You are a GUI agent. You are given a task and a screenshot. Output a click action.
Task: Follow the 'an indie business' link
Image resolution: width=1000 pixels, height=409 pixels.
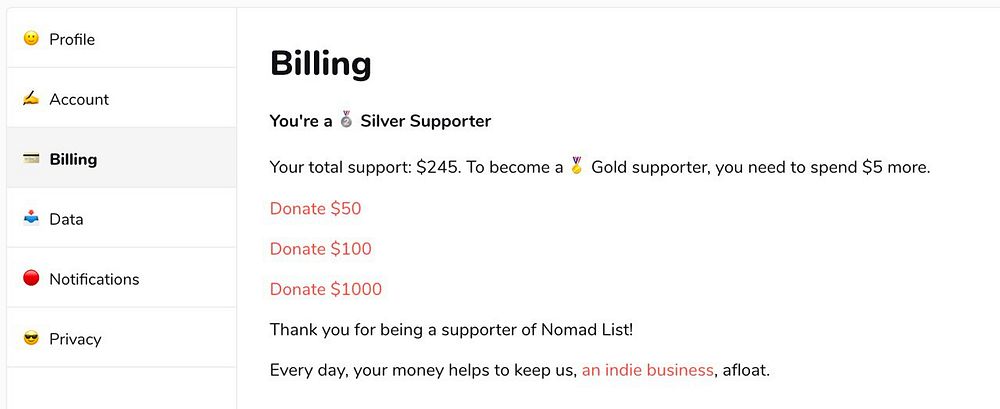tap(647, 370)
